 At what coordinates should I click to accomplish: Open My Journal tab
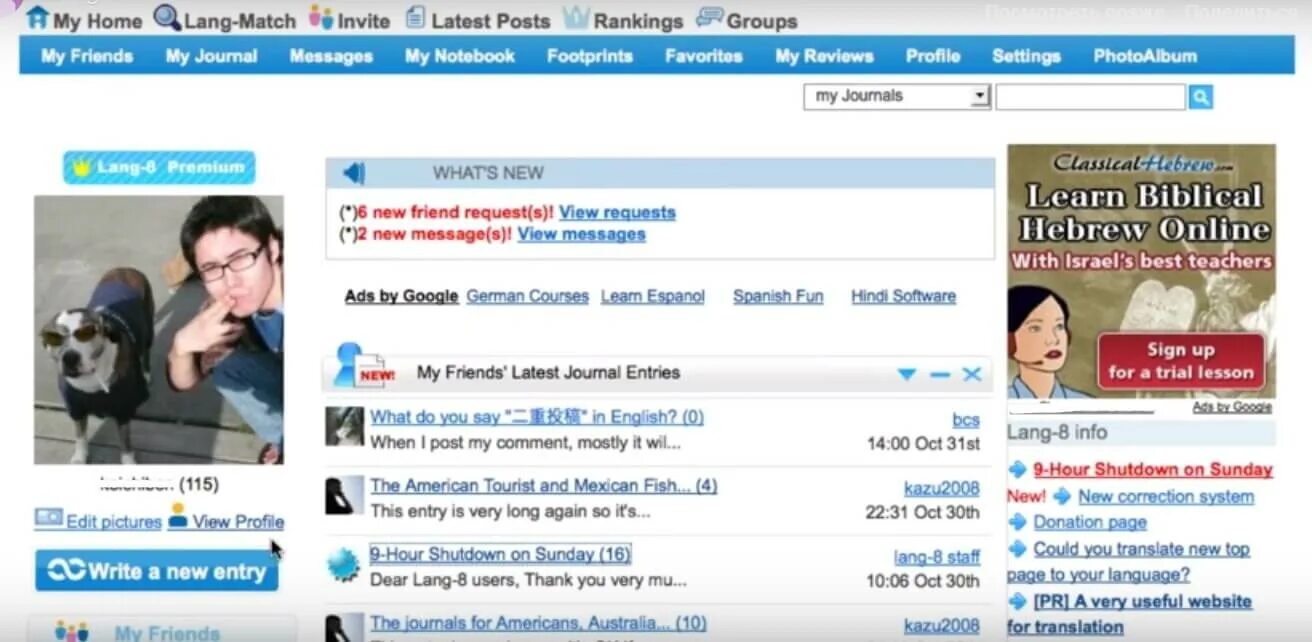click(x=211, y=56)
